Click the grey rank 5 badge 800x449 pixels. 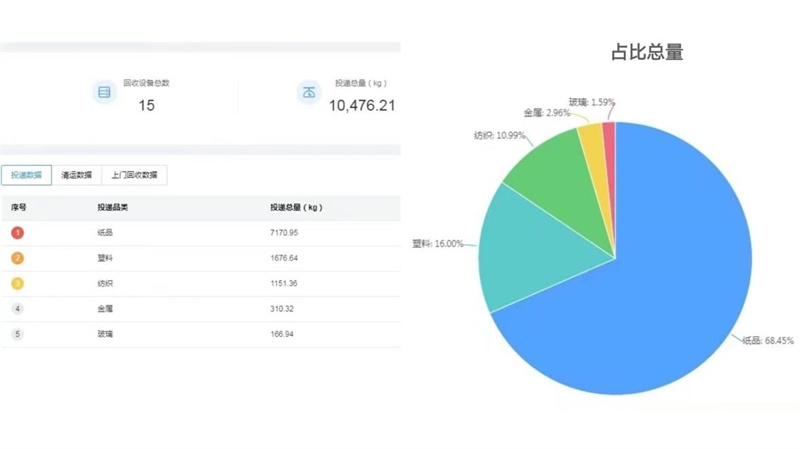click(17, 333)
